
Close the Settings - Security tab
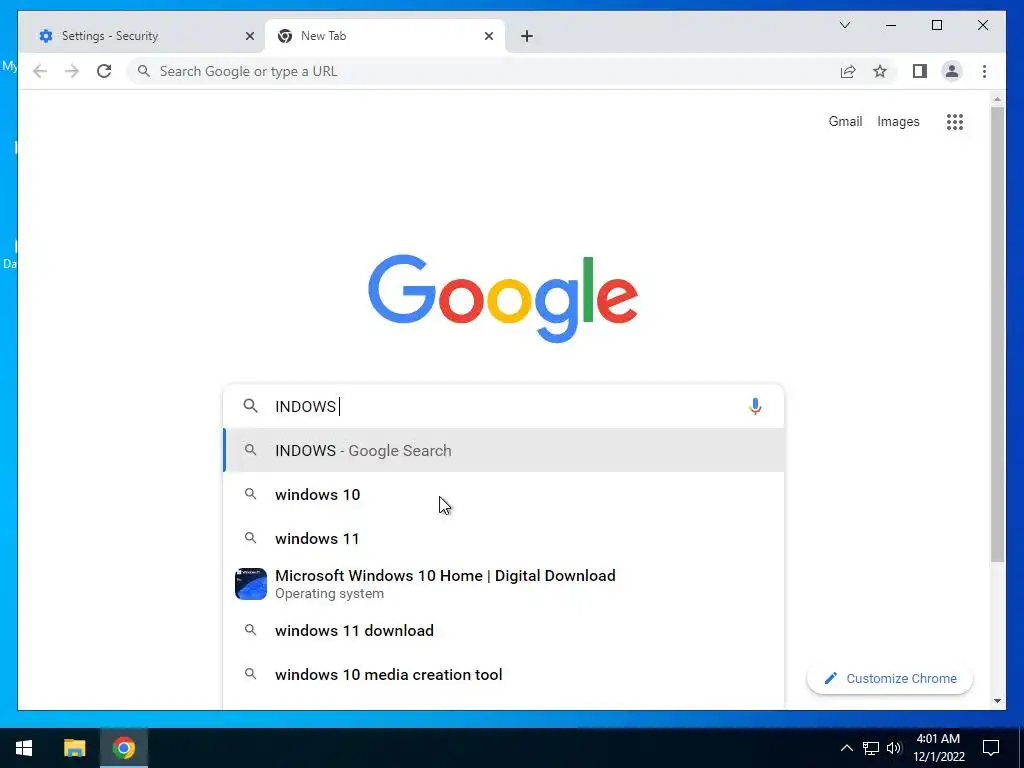[x=249, y=36]
